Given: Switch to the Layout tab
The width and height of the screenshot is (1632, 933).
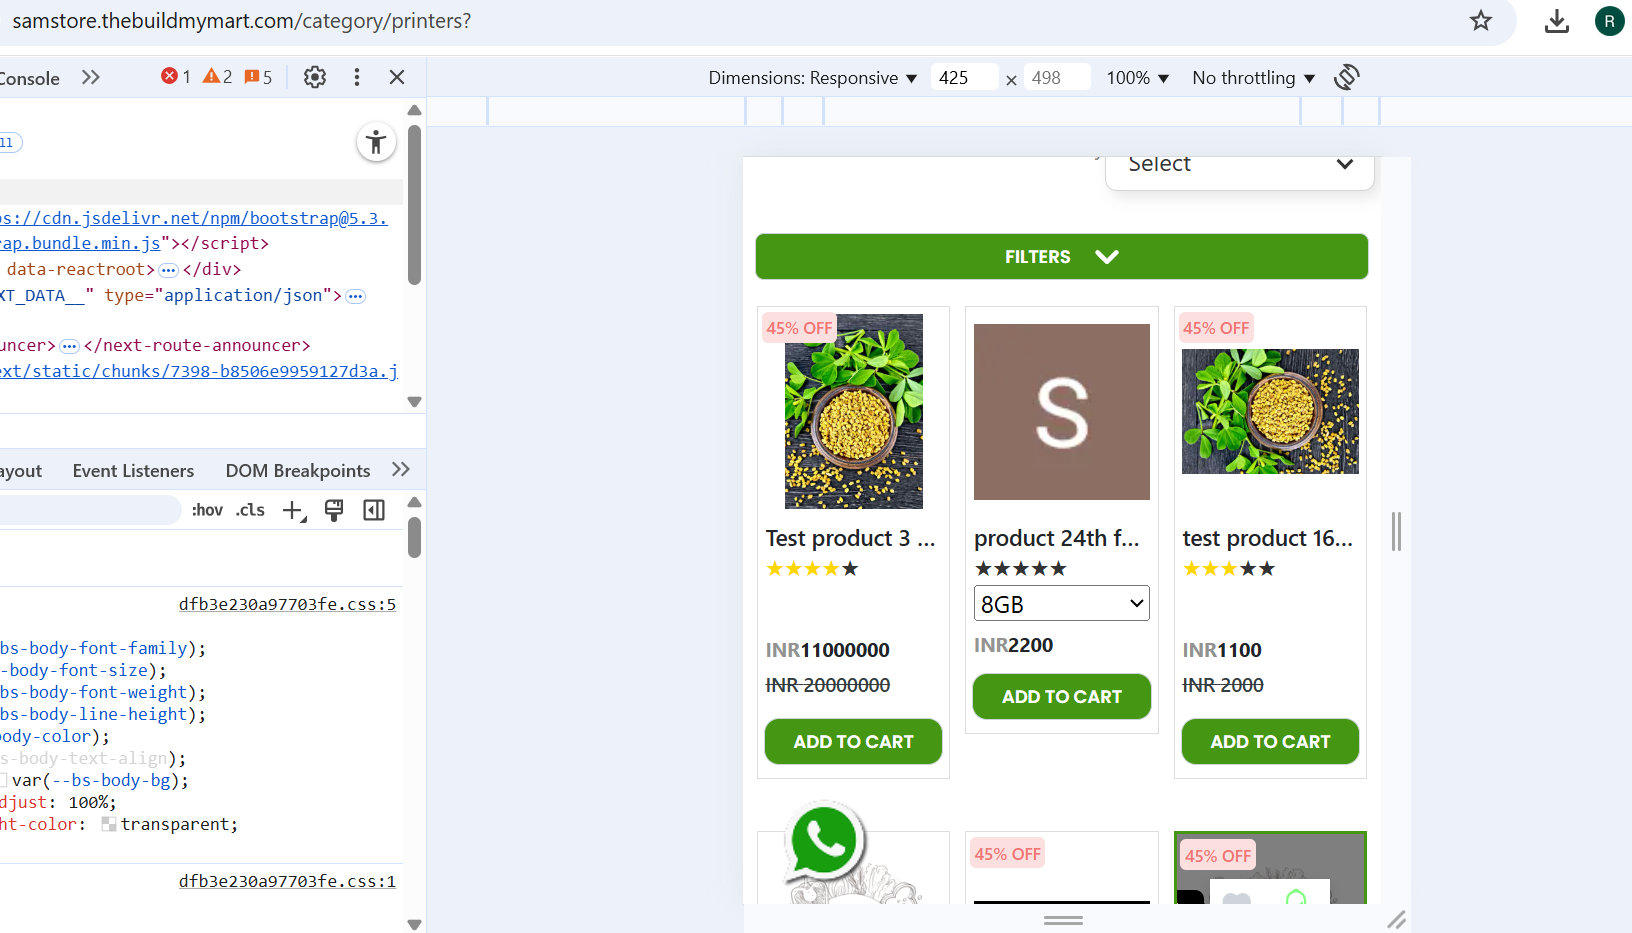Looking at the screenshot, I should [x=21, y=471].
